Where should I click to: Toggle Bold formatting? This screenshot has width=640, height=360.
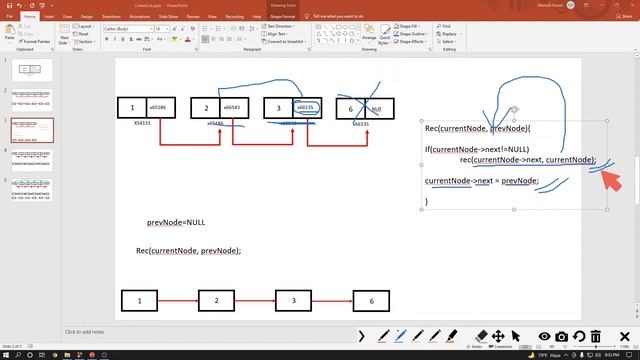point(107,39)
